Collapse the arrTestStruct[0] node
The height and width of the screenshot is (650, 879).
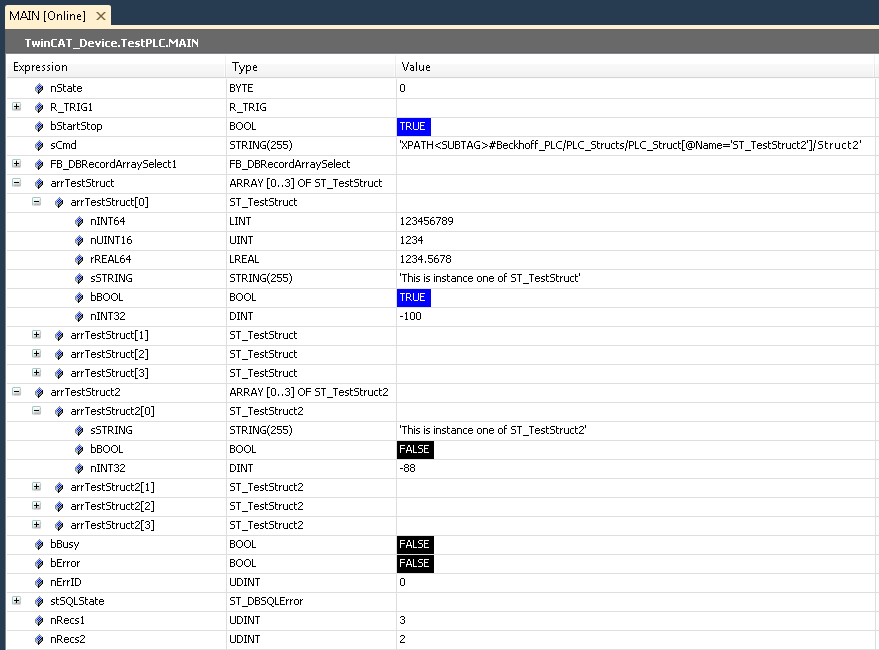click(x=36, y=202)
